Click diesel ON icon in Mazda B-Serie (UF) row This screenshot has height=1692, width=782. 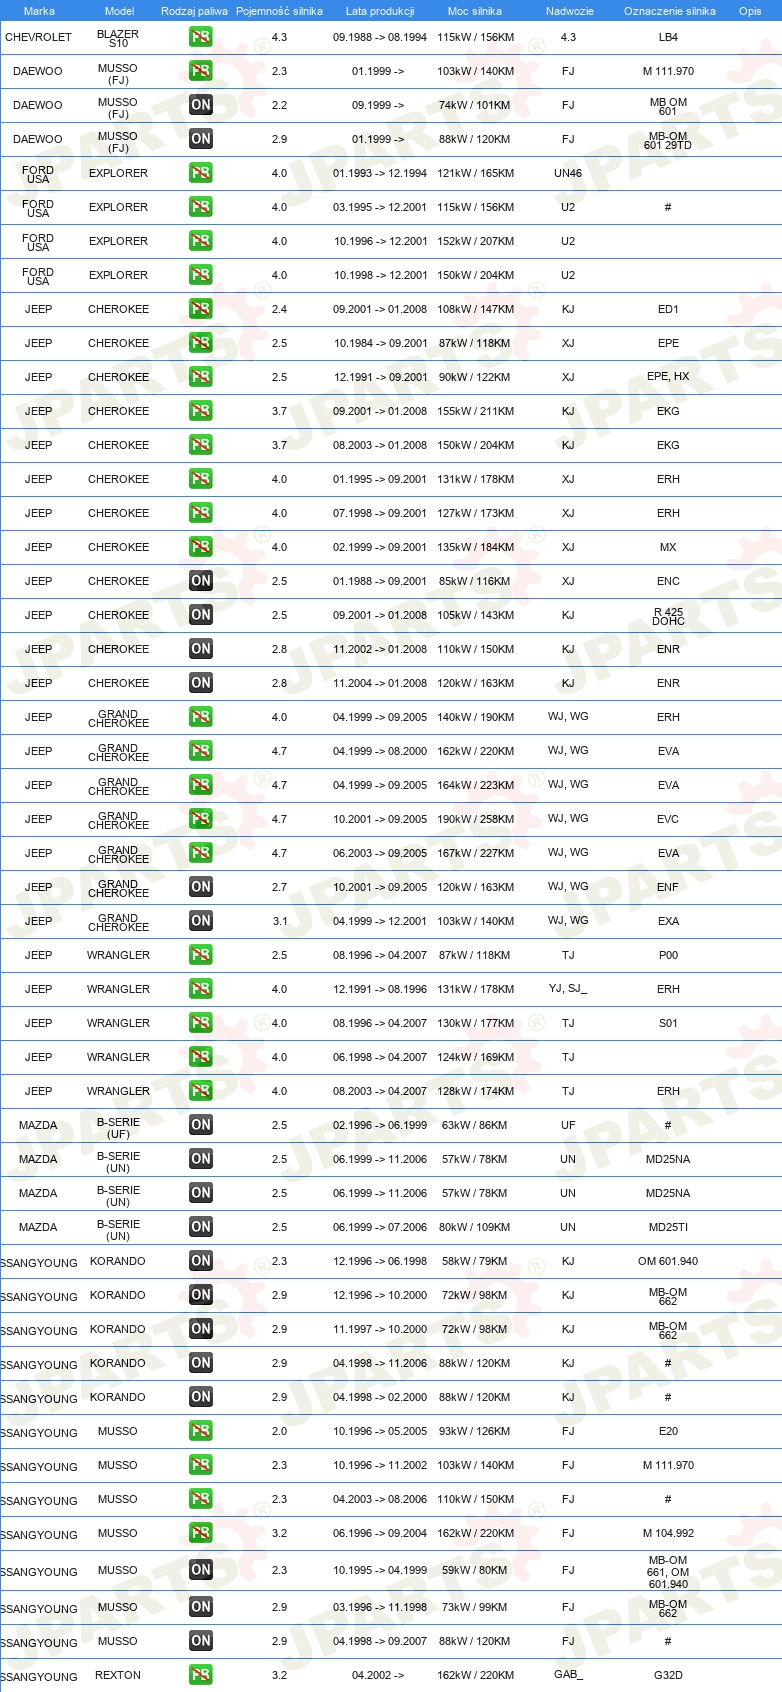point(201,1125)
